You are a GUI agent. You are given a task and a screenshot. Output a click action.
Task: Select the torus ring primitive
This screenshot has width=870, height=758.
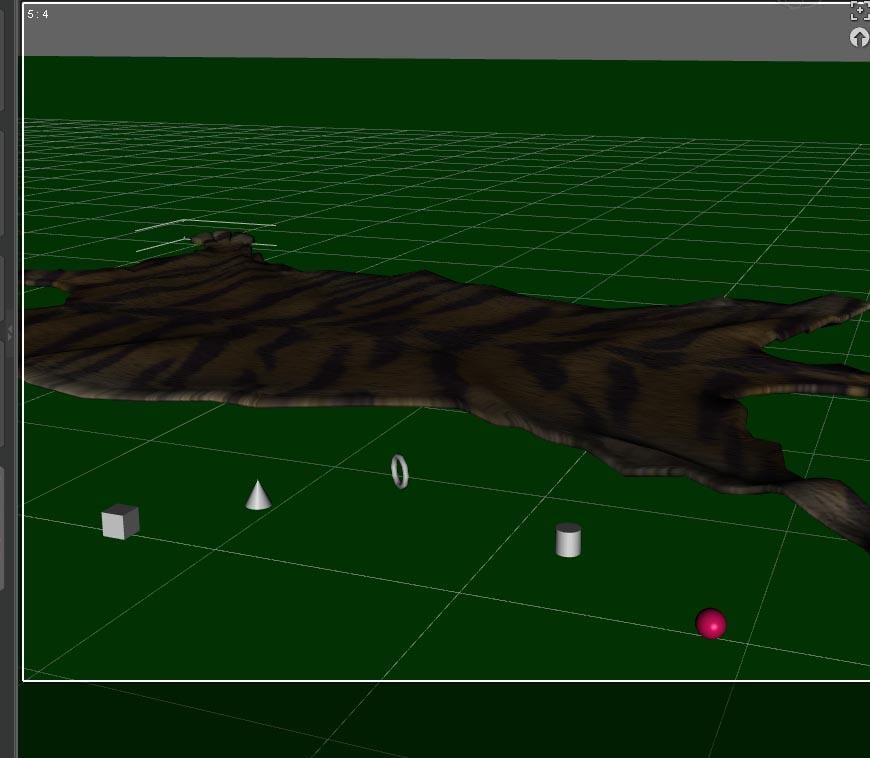399,472
